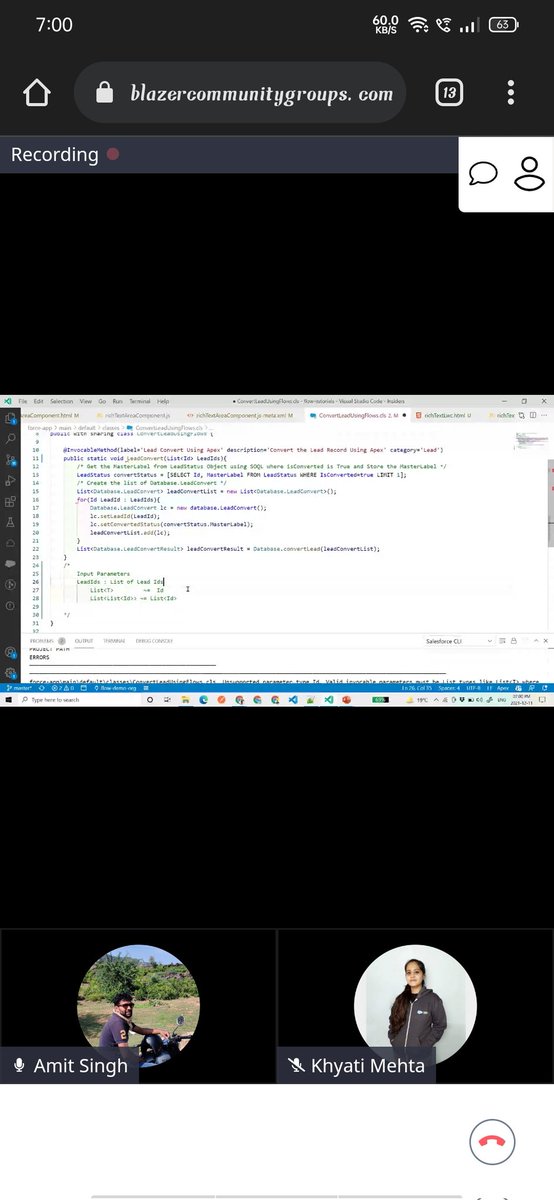The width and height of the screenshot is (554, 1200).
Task: Open File menu in shared VS Code
Action: [x=24, y=401]
